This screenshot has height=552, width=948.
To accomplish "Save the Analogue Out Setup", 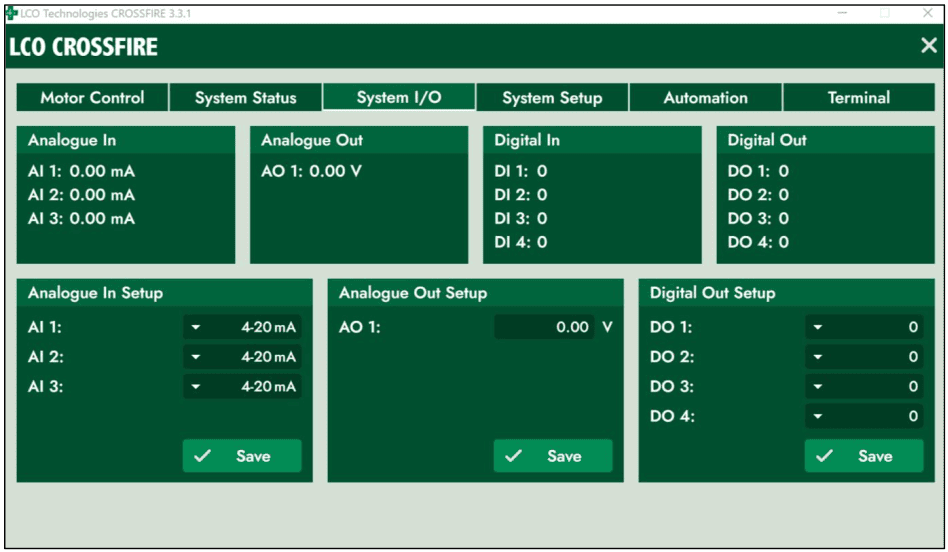I will (553, 456).
